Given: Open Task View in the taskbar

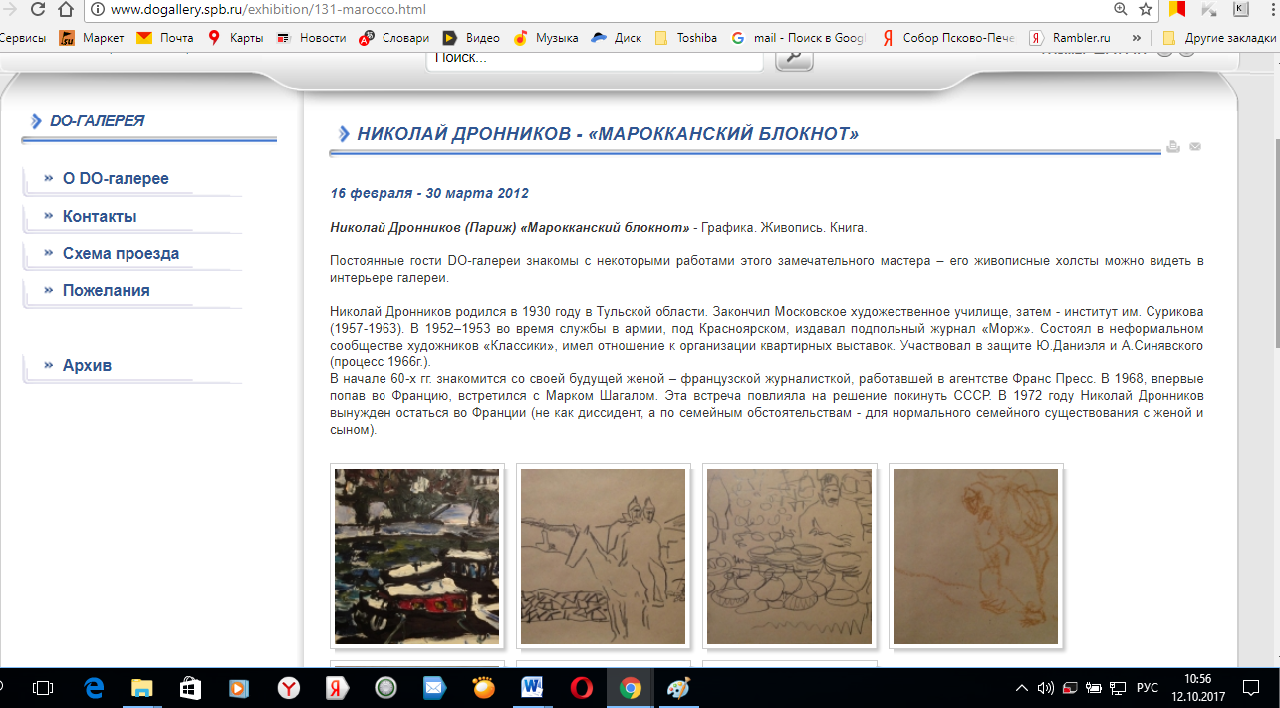Looking at the screenshot, I should [x=43, y=688].
